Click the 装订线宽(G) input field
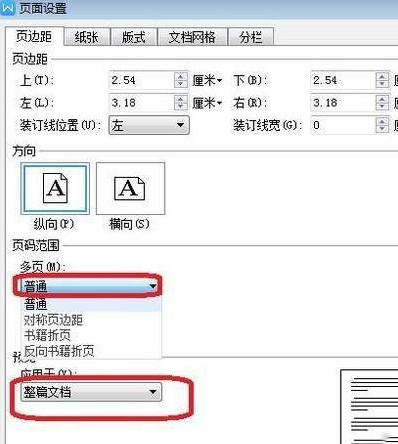The image size is (398, 444). (343, 125)
